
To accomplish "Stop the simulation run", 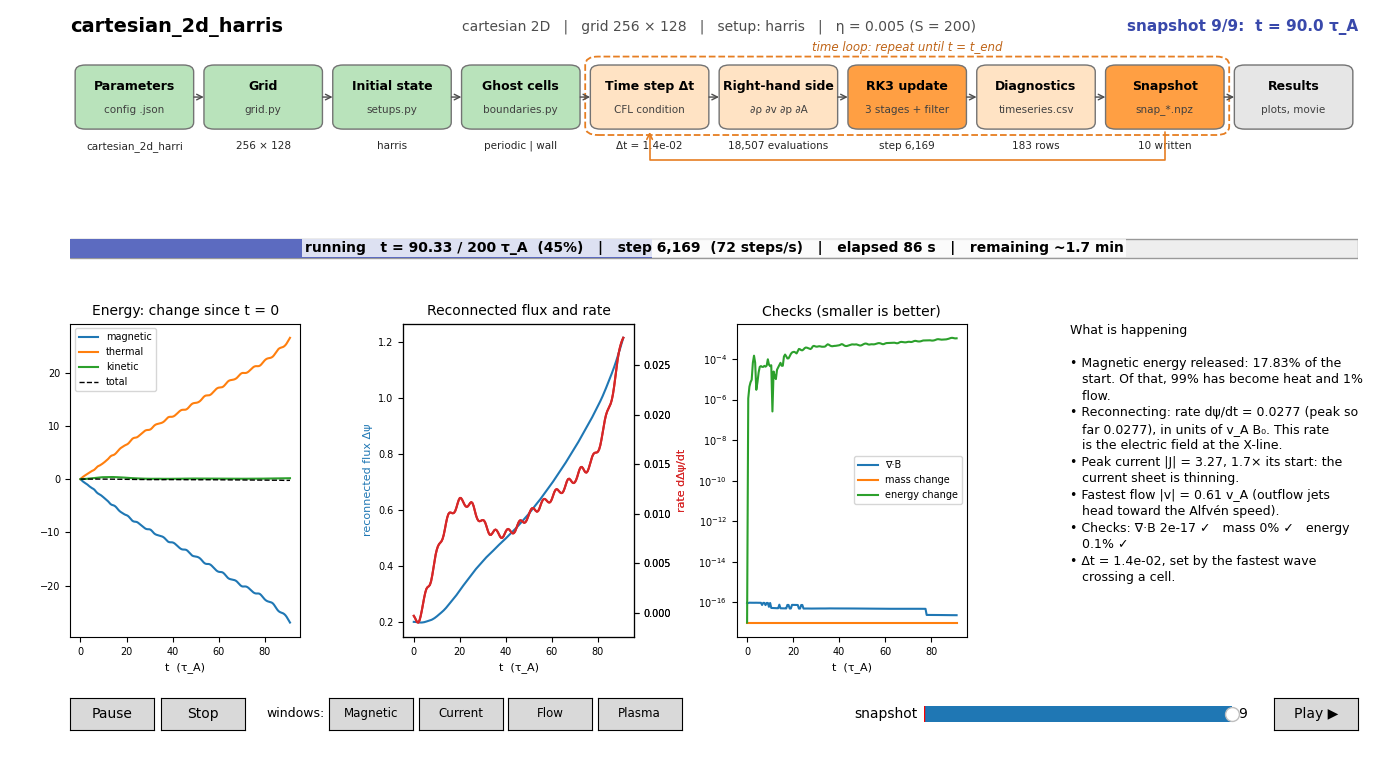I will click(x=203, y=714).
